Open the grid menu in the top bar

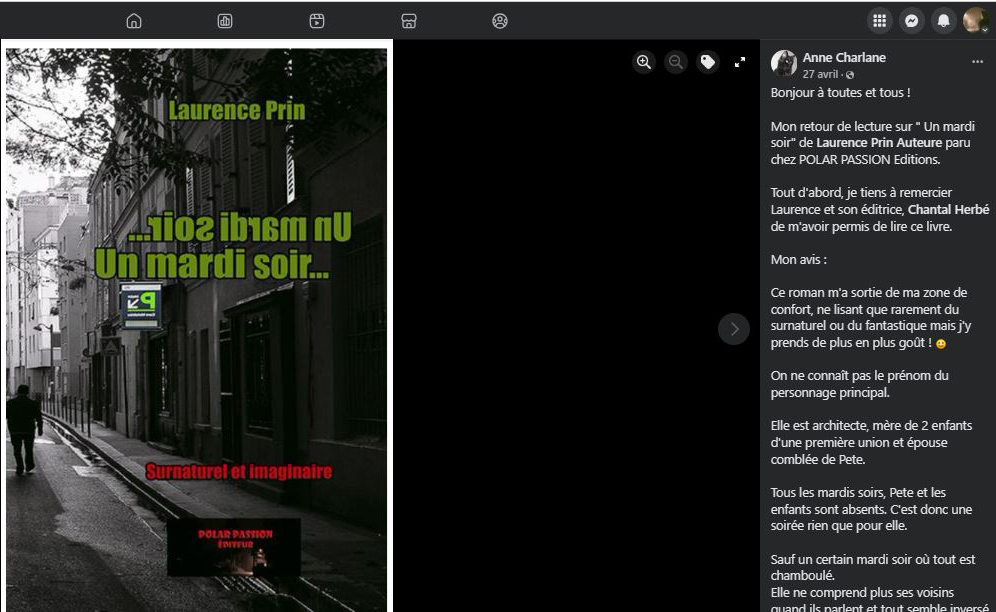[x=880, y=21]
